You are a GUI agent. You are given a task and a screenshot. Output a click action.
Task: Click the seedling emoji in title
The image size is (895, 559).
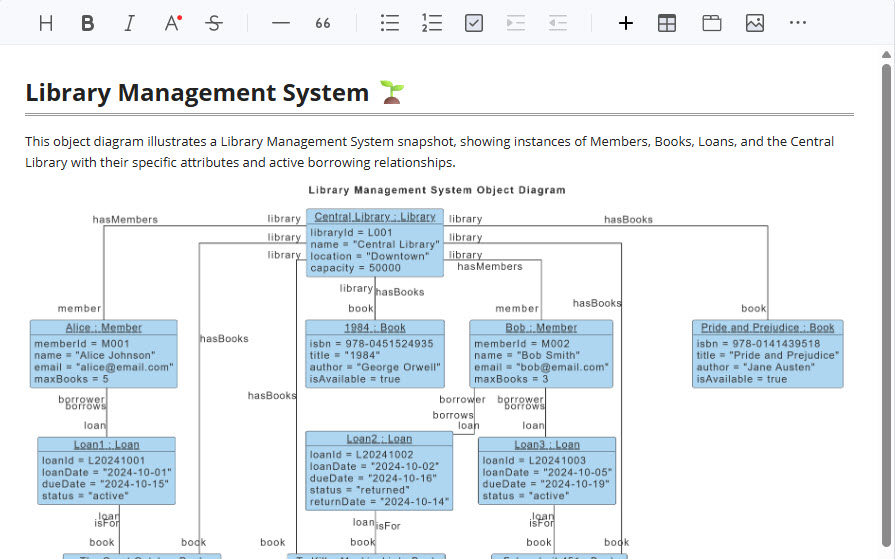pyautogui.click(x=392, y=93)
